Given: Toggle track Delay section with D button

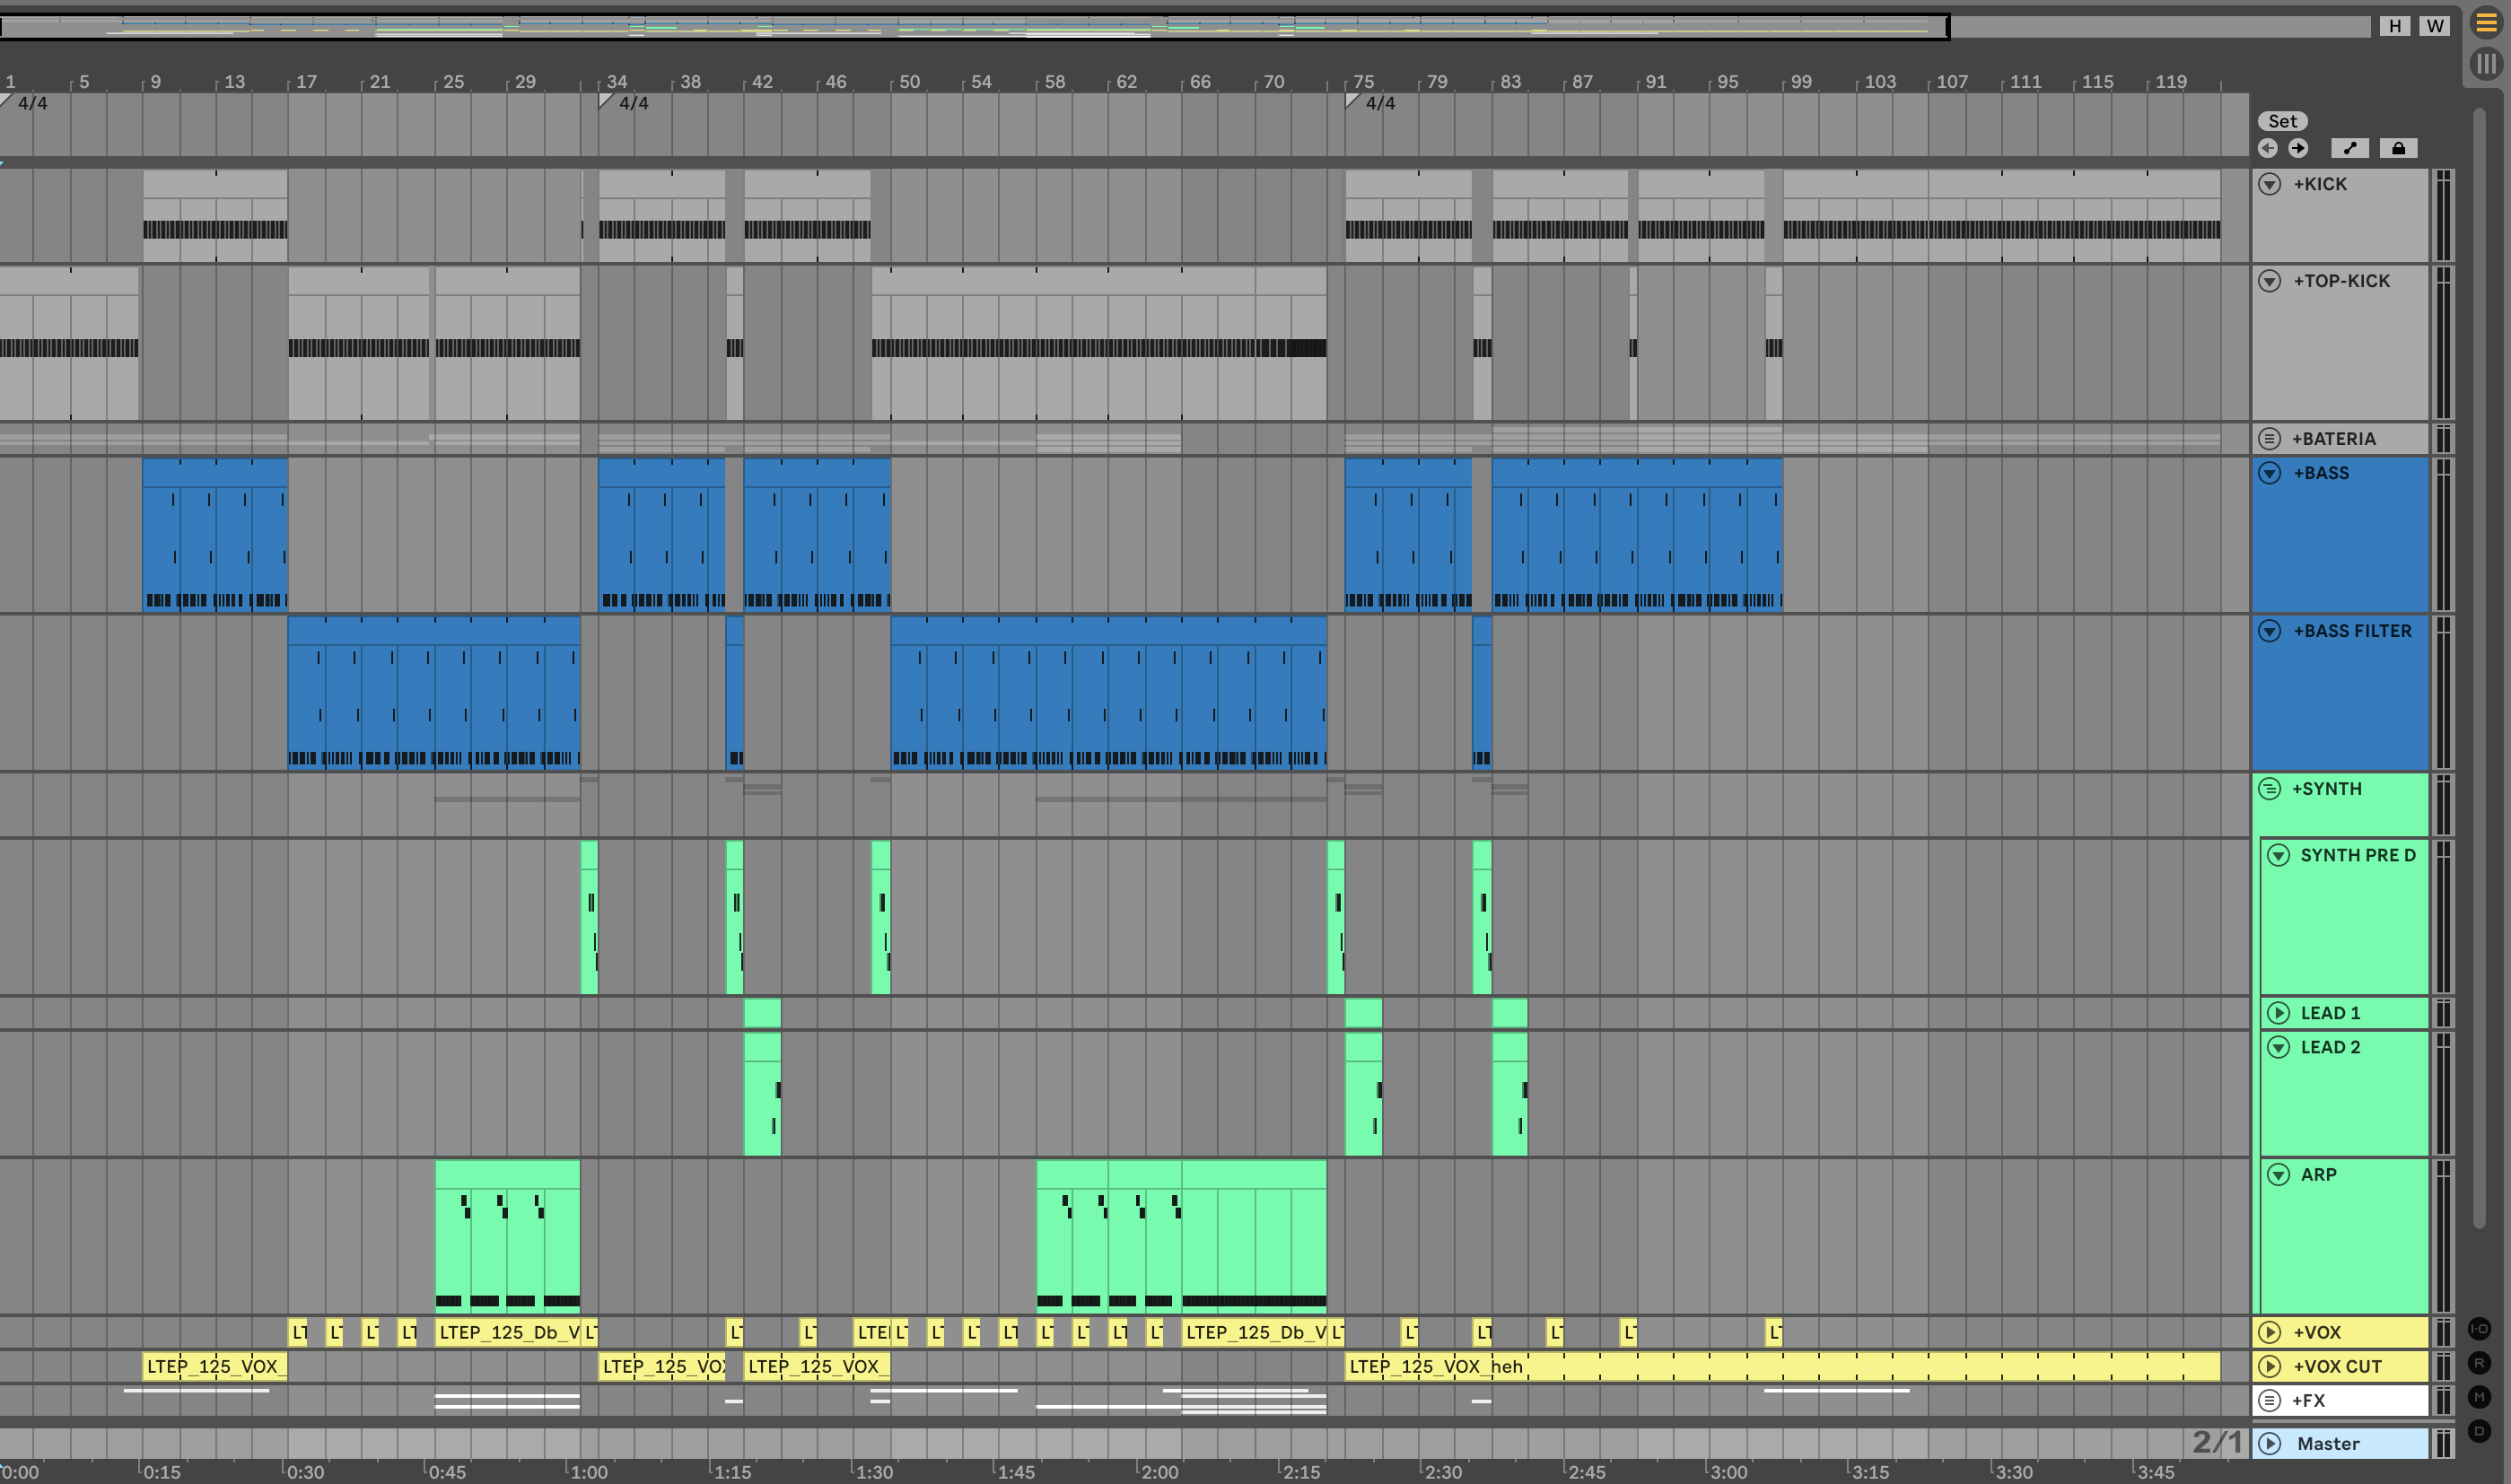Looking at the screenshot, I should pos(2479,1431).
